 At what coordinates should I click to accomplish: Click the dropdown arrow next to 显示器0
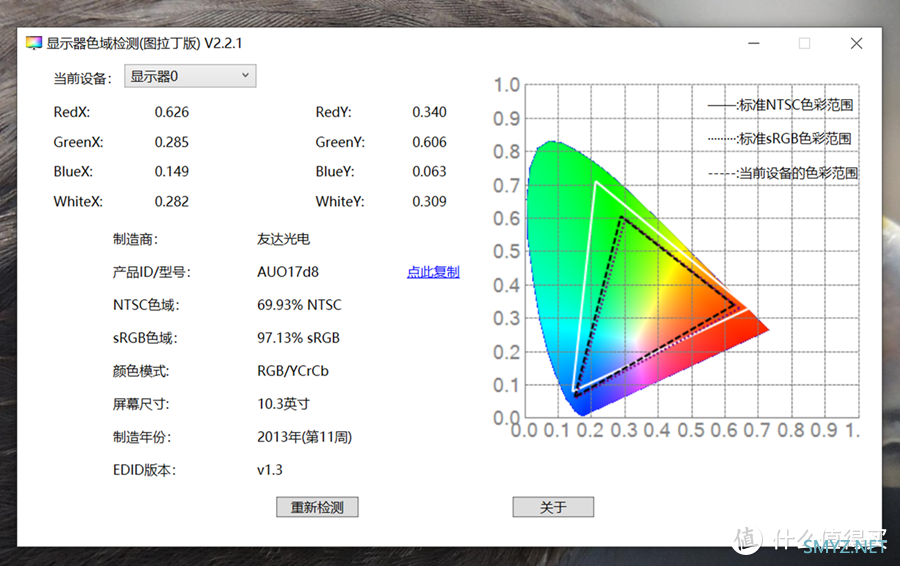[245, 76]
